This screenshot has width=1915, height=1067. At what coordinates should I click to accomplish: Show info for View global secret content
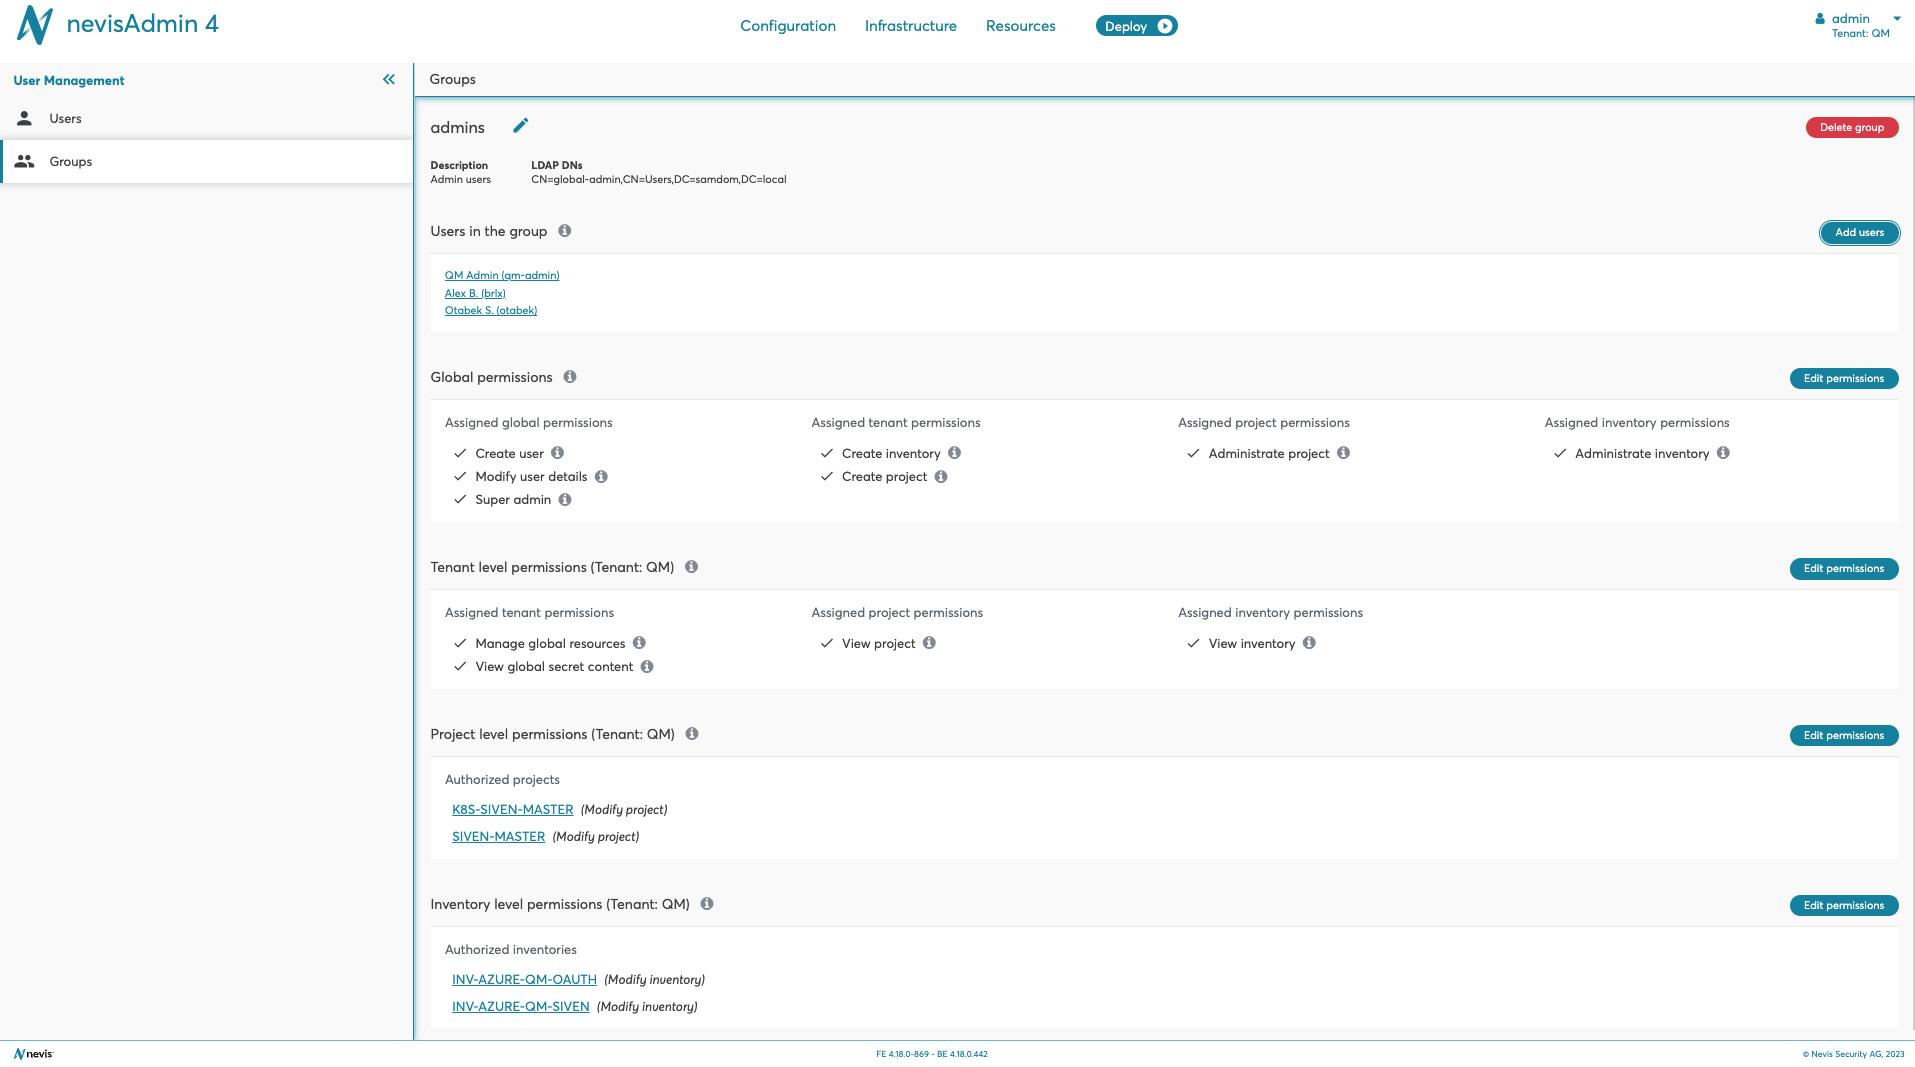tap(647, 667)
